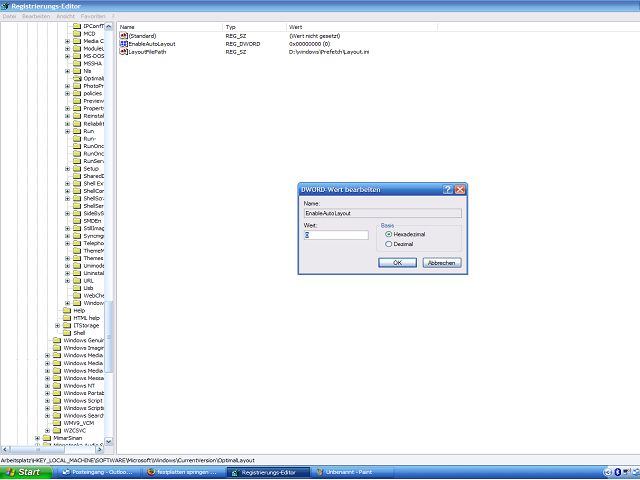The width and height of the screenshot is (640, 480).
Task: Open the ? help menu
Action: tap(113, 16)
